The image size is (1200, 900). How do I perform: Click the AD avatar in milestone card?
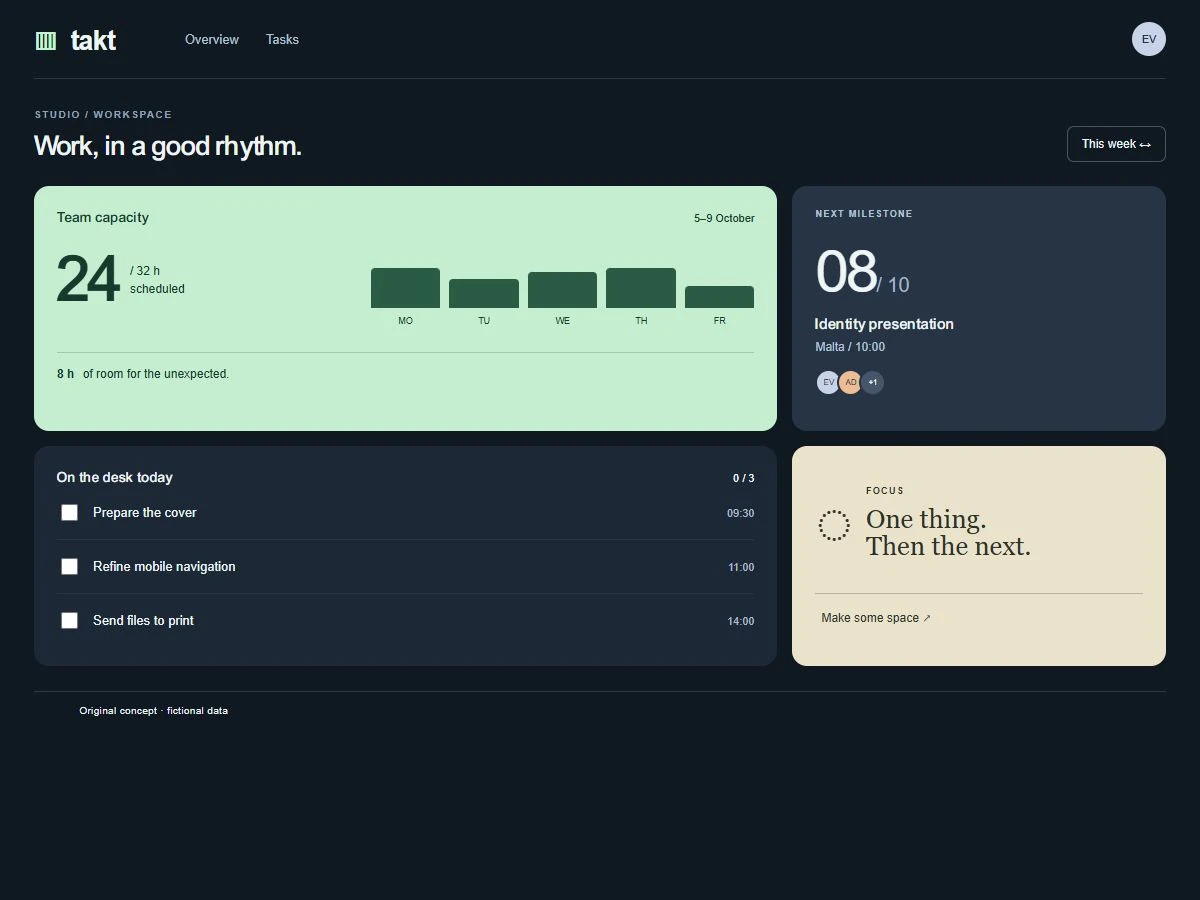[850, 382]
